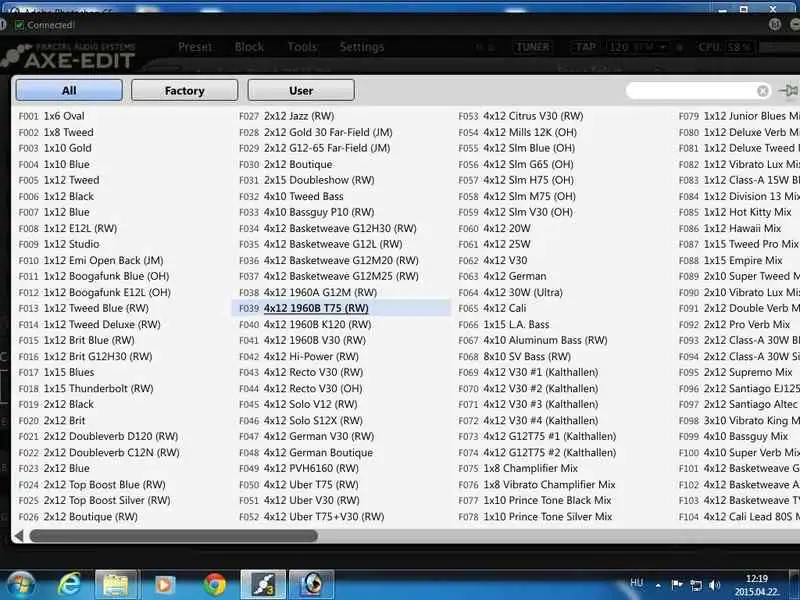
Task: Select F043 4x12 Recto V30 (RW)
Action: (301, 372)
